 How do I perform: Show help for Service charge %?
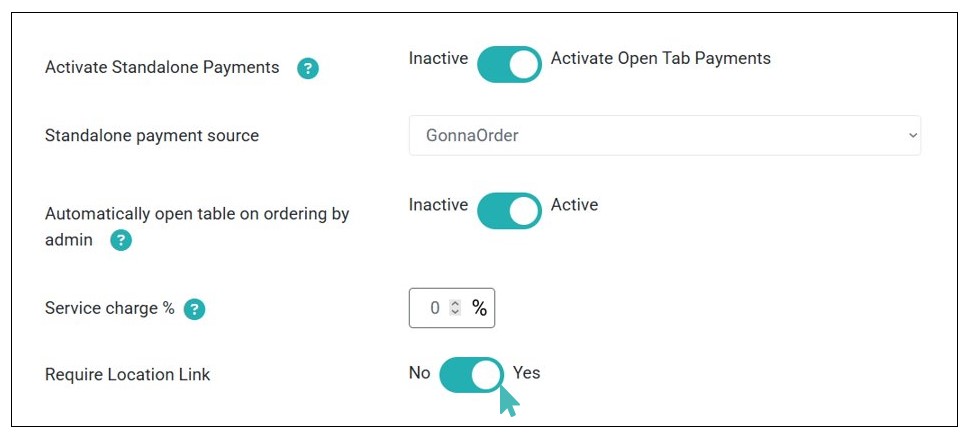tap(195, 309)
